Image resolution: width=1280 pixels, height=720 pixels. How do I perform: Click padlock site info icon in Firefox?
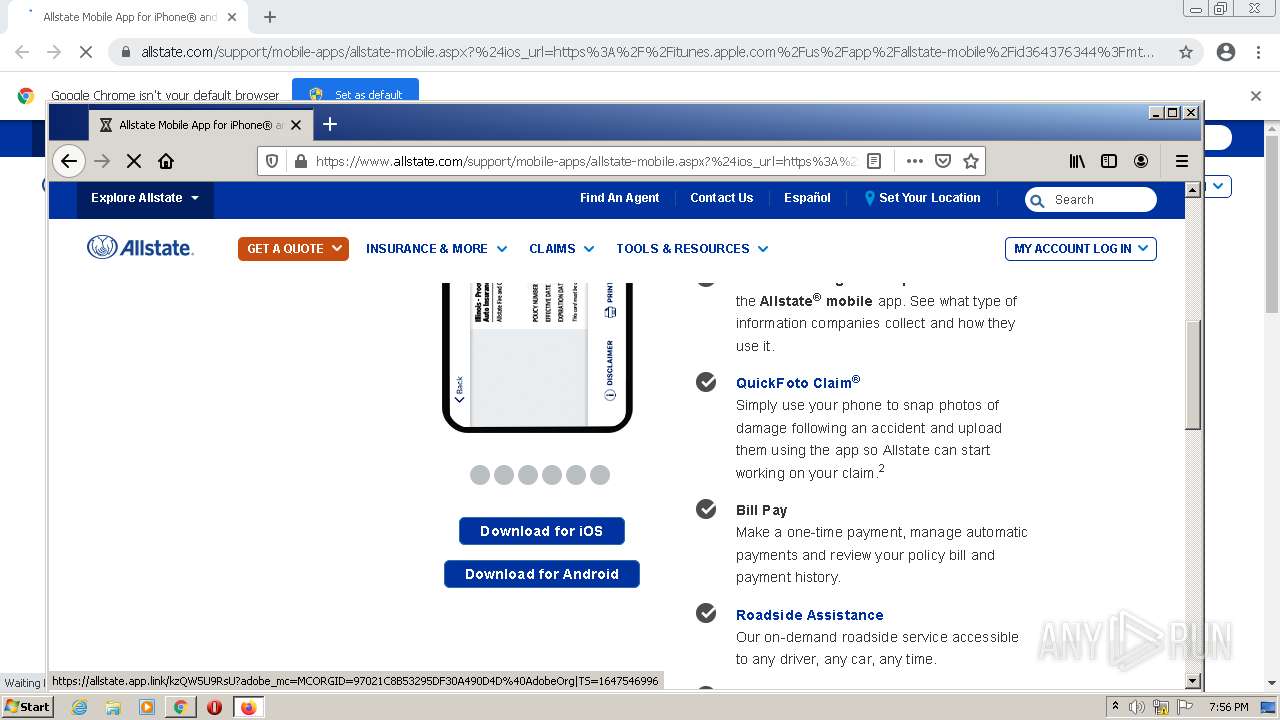(x=300, y=161)
